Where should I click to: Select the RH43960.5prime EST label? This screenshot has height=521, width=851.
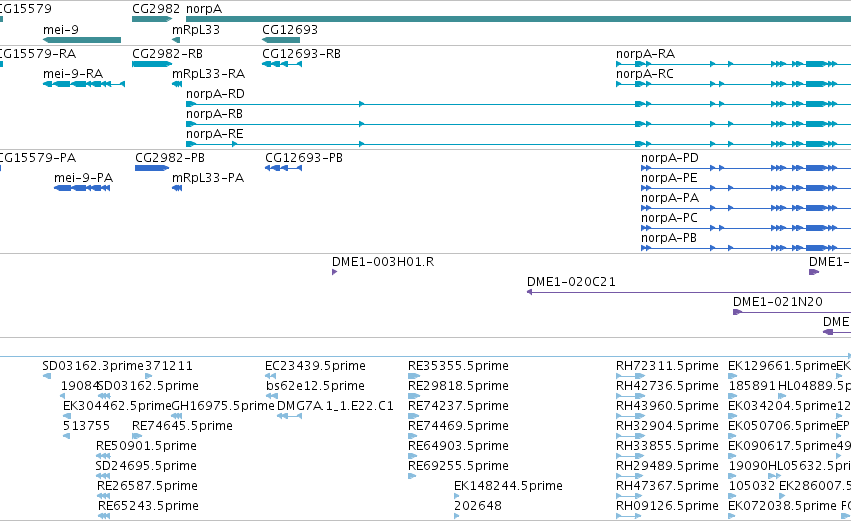(x=668, y=406)
